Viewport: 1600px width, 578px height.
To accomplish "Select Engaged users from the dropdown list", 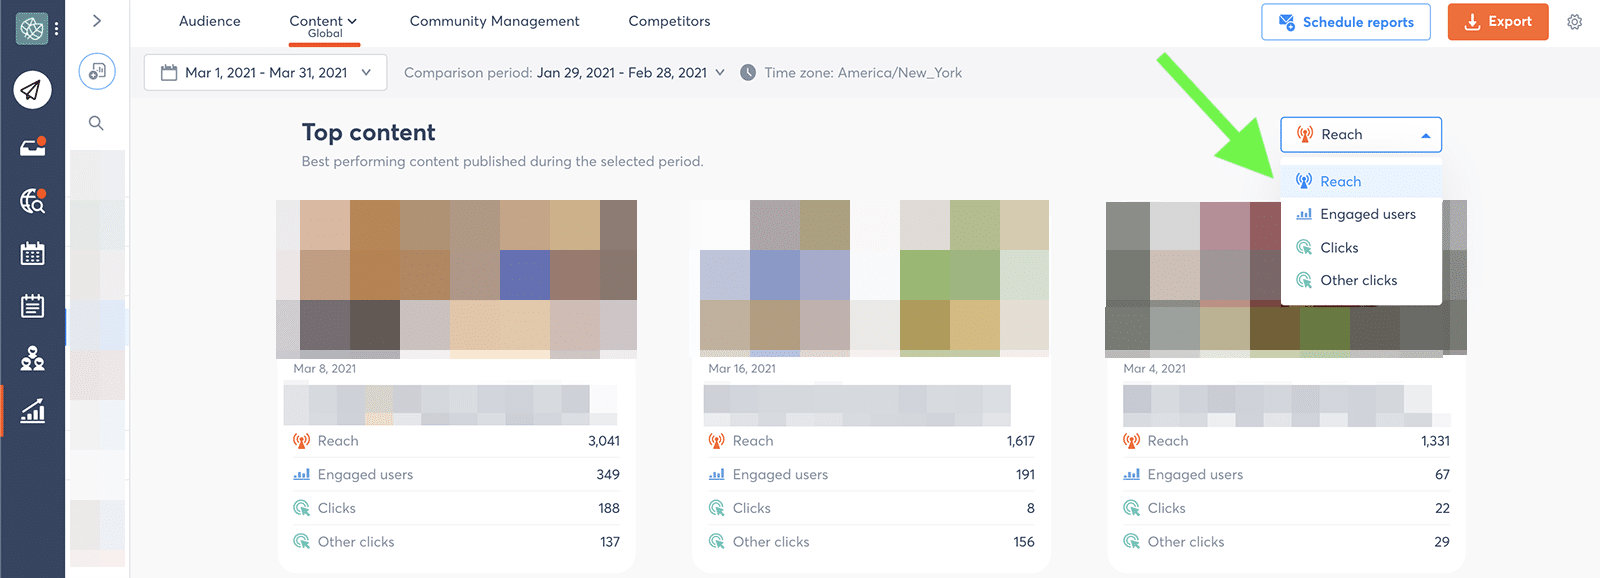I will click(x=1367, y=214).
